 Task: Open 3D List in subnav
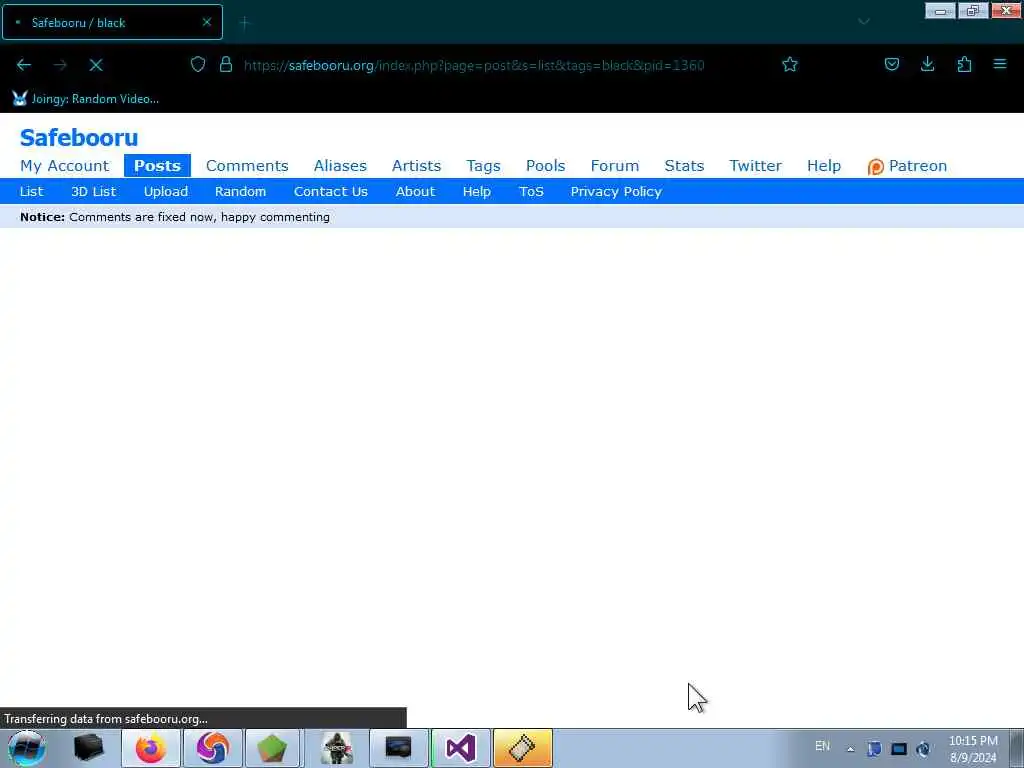(93, 191)
